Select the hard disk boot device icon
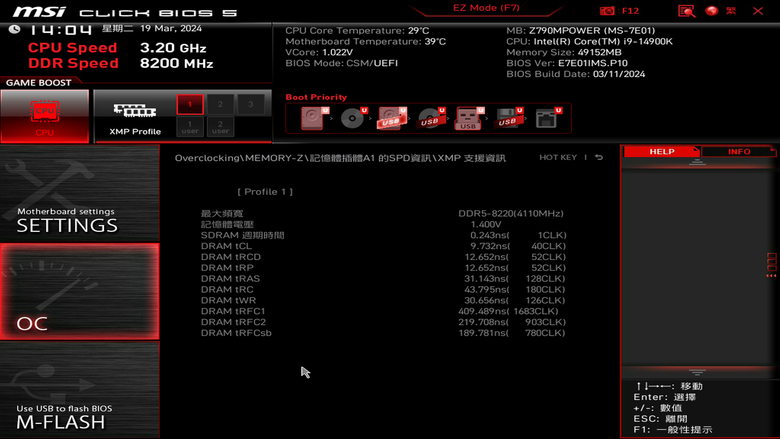 (x=314, y=118)
